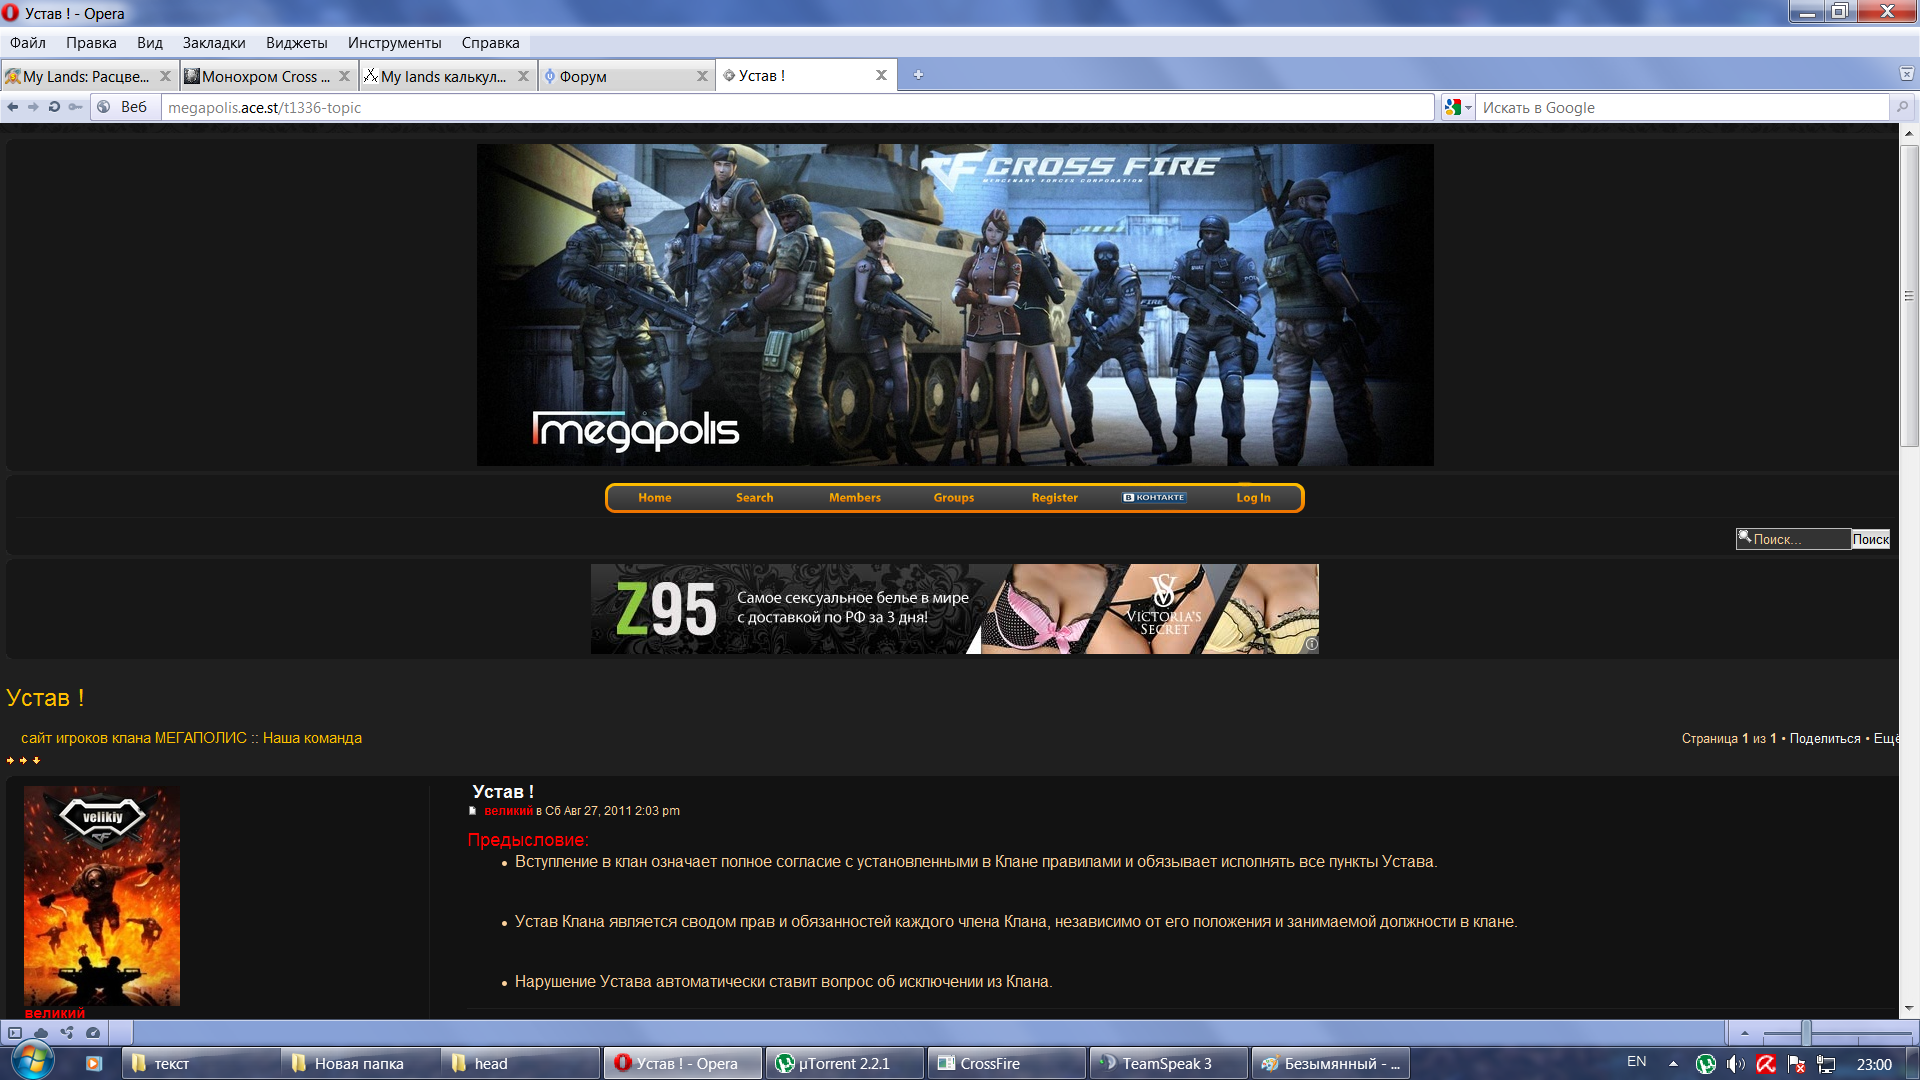Close the My lands калькул... tab
Viewport: 1920px width, 1080px height.
pos(523,76)
